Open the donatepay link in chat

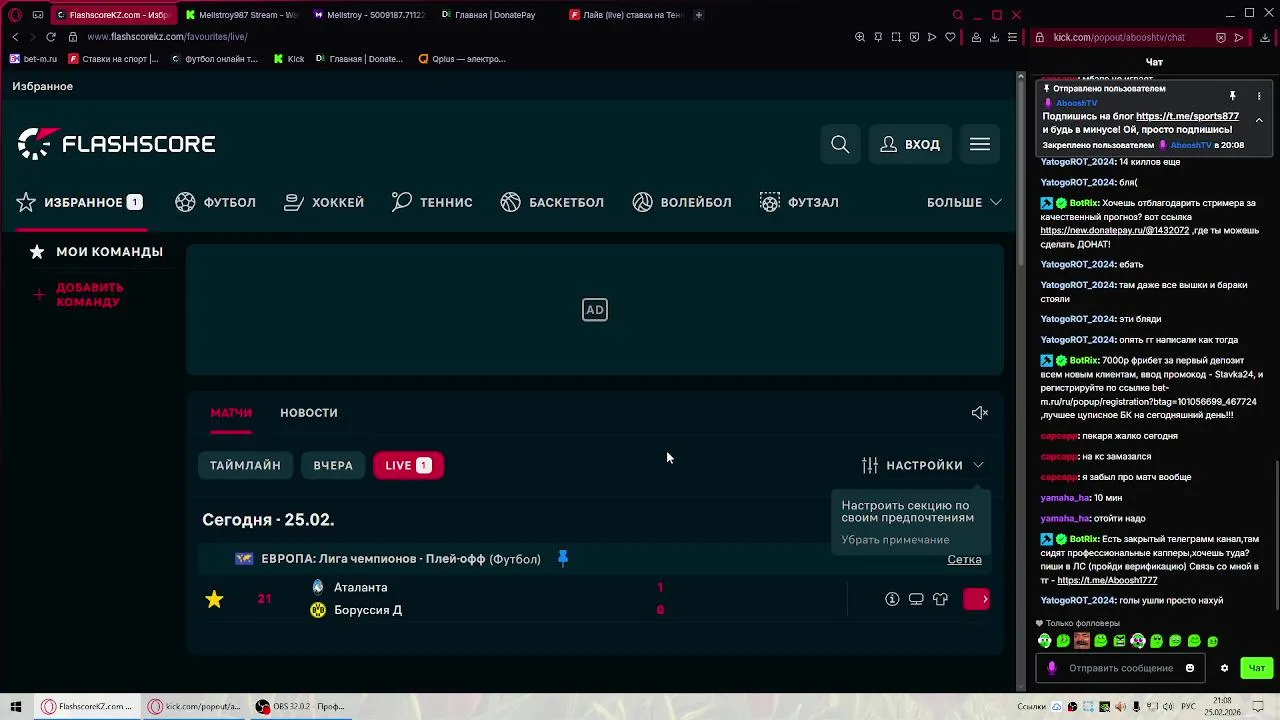point(1114,230)
